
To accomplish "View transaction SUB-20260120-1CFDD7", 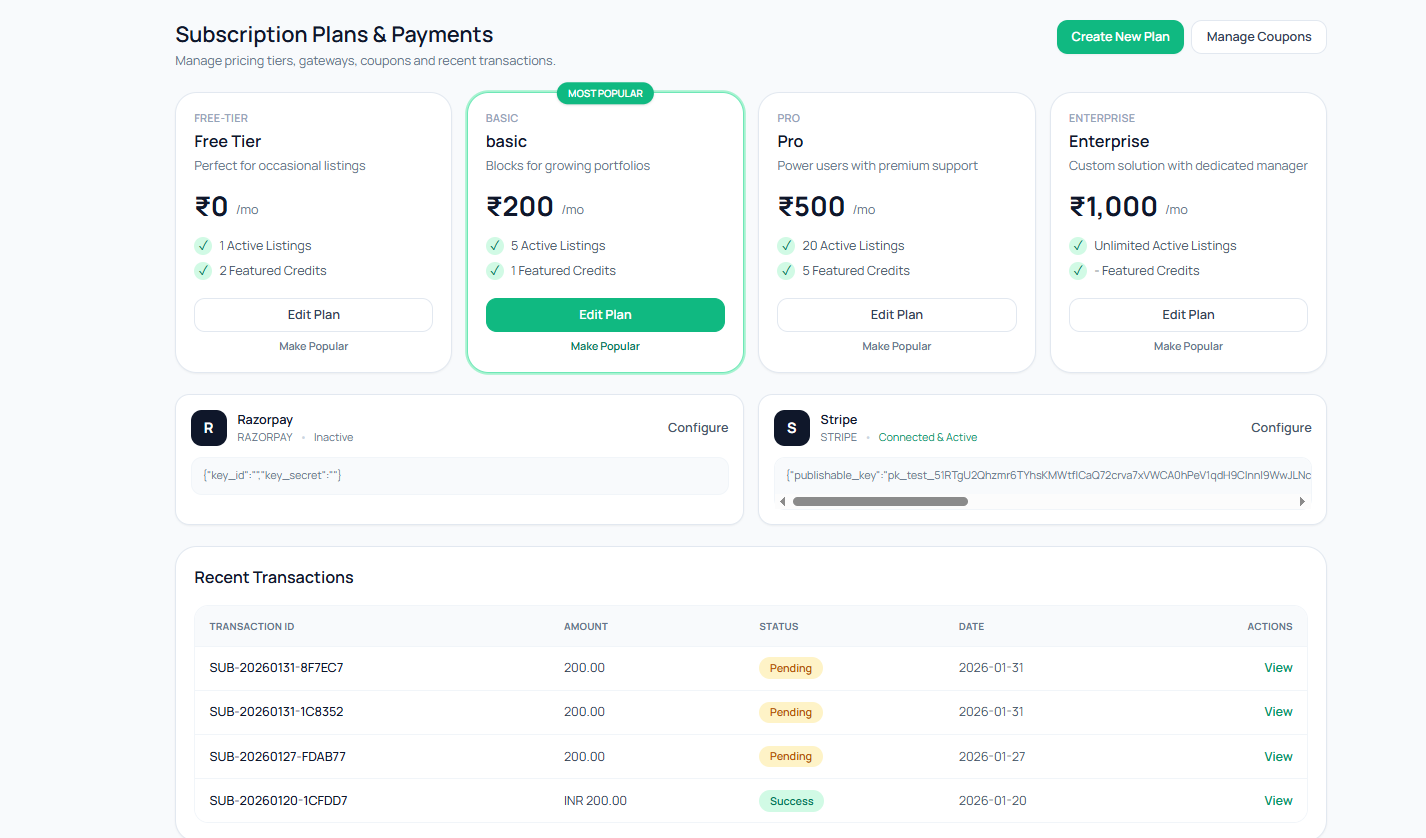I will click(x=1278, y=800).
